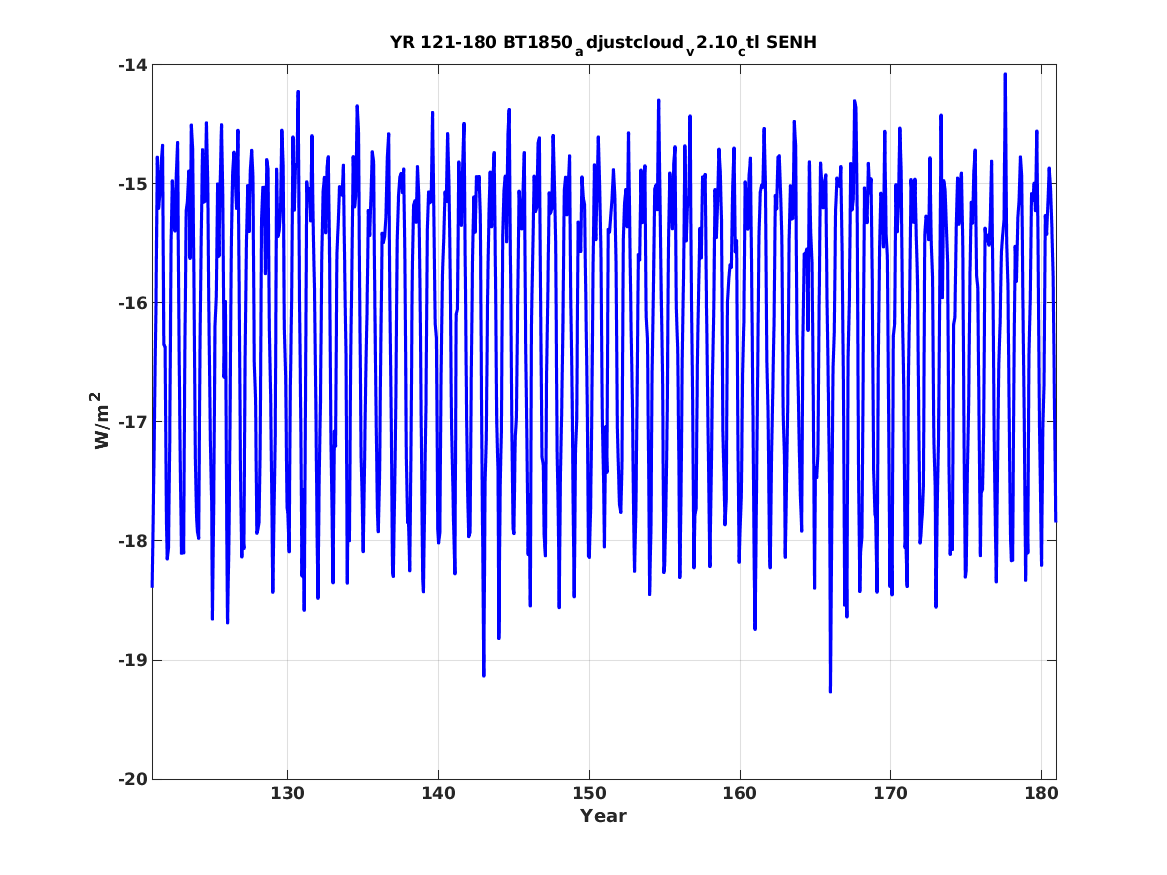Click the -18 y-axis tick label
Image resolution: width=1167 pixels, height=875 pixels.
[x=132, y=542]
